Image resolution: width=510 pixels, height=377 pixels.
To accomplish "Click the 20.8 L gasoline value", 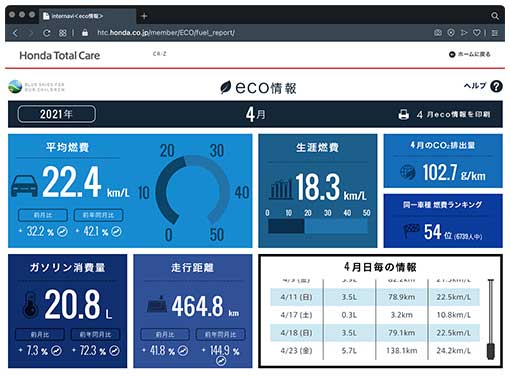I will [78, 304].
